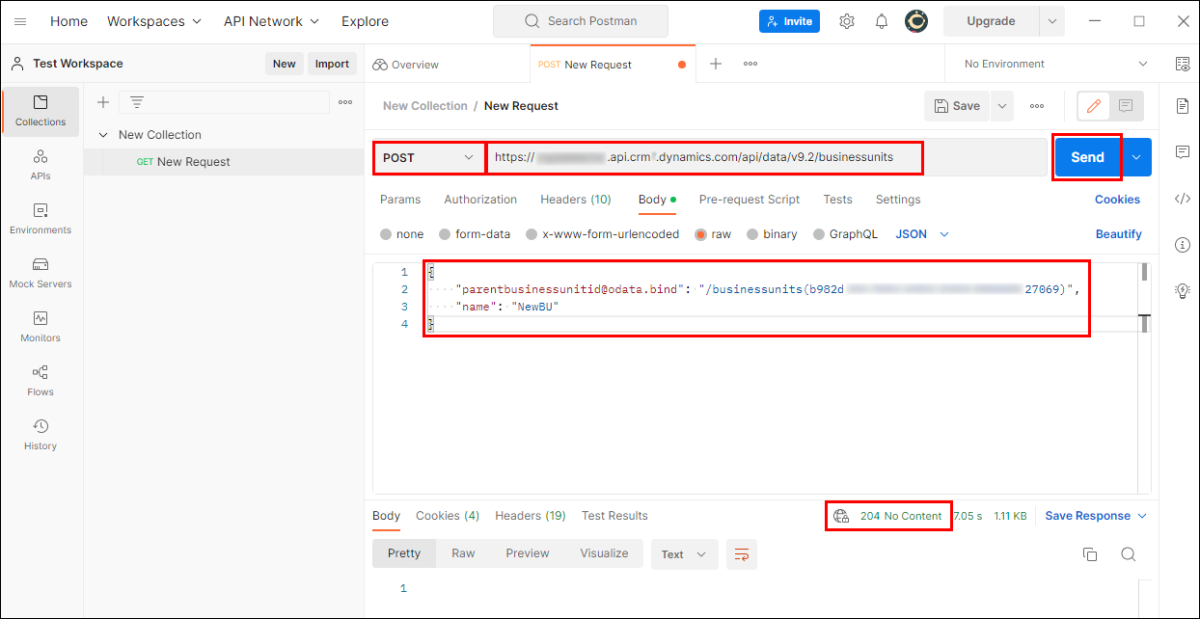Open Collections in the sidebar
The image size is (1200, 619).
click(x=41, y=111)
